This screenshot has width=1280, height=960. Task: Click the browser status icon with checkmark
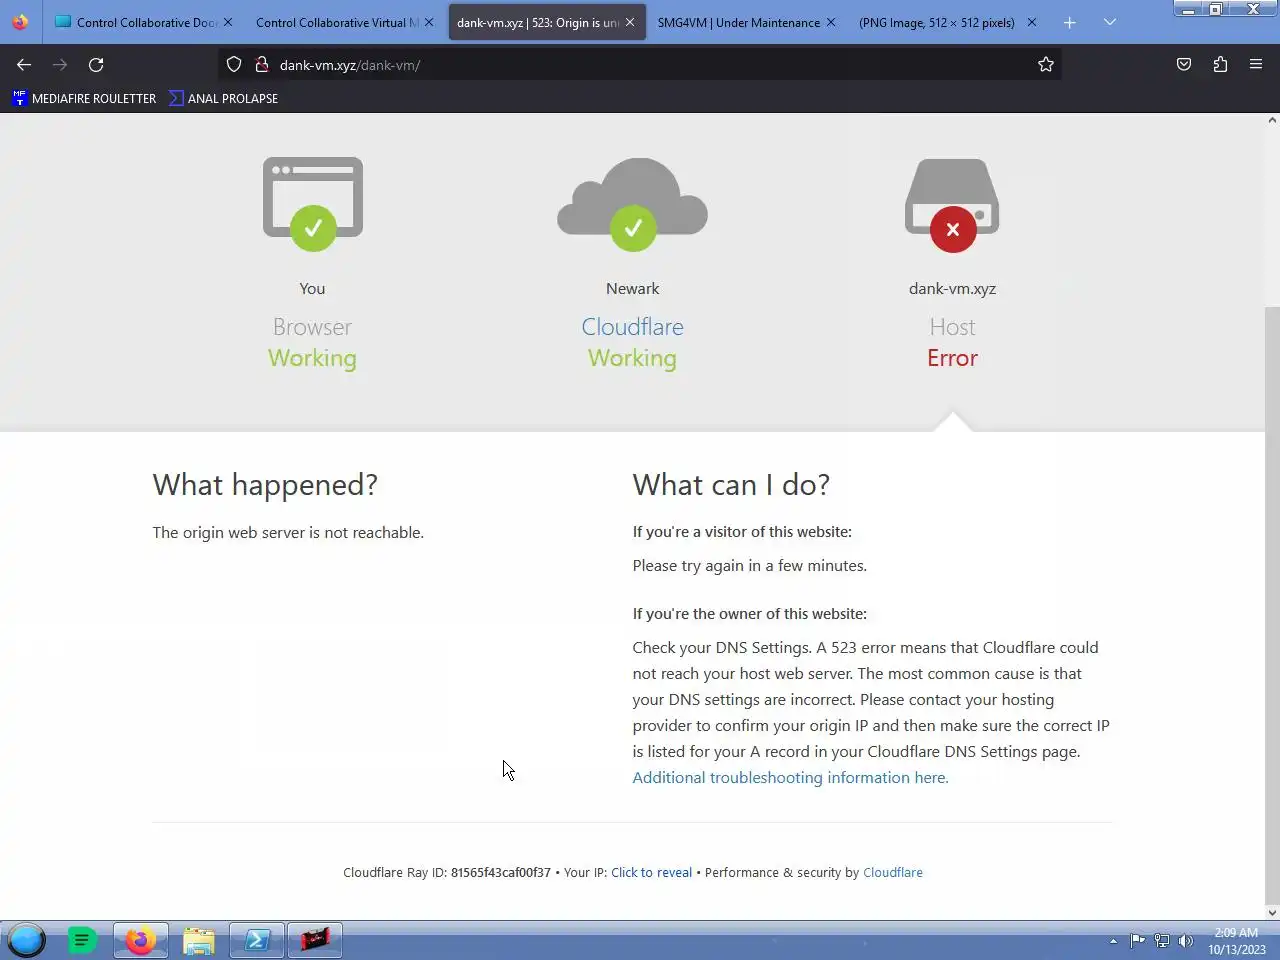tap(313, 205)
